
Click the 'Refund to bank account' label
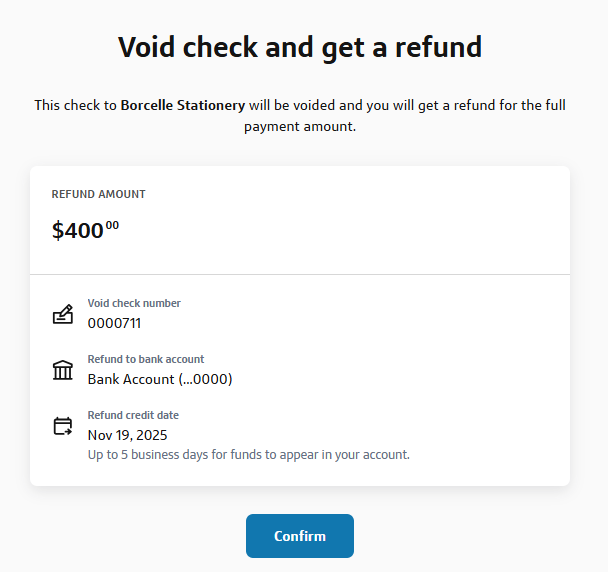click(146, 359)
